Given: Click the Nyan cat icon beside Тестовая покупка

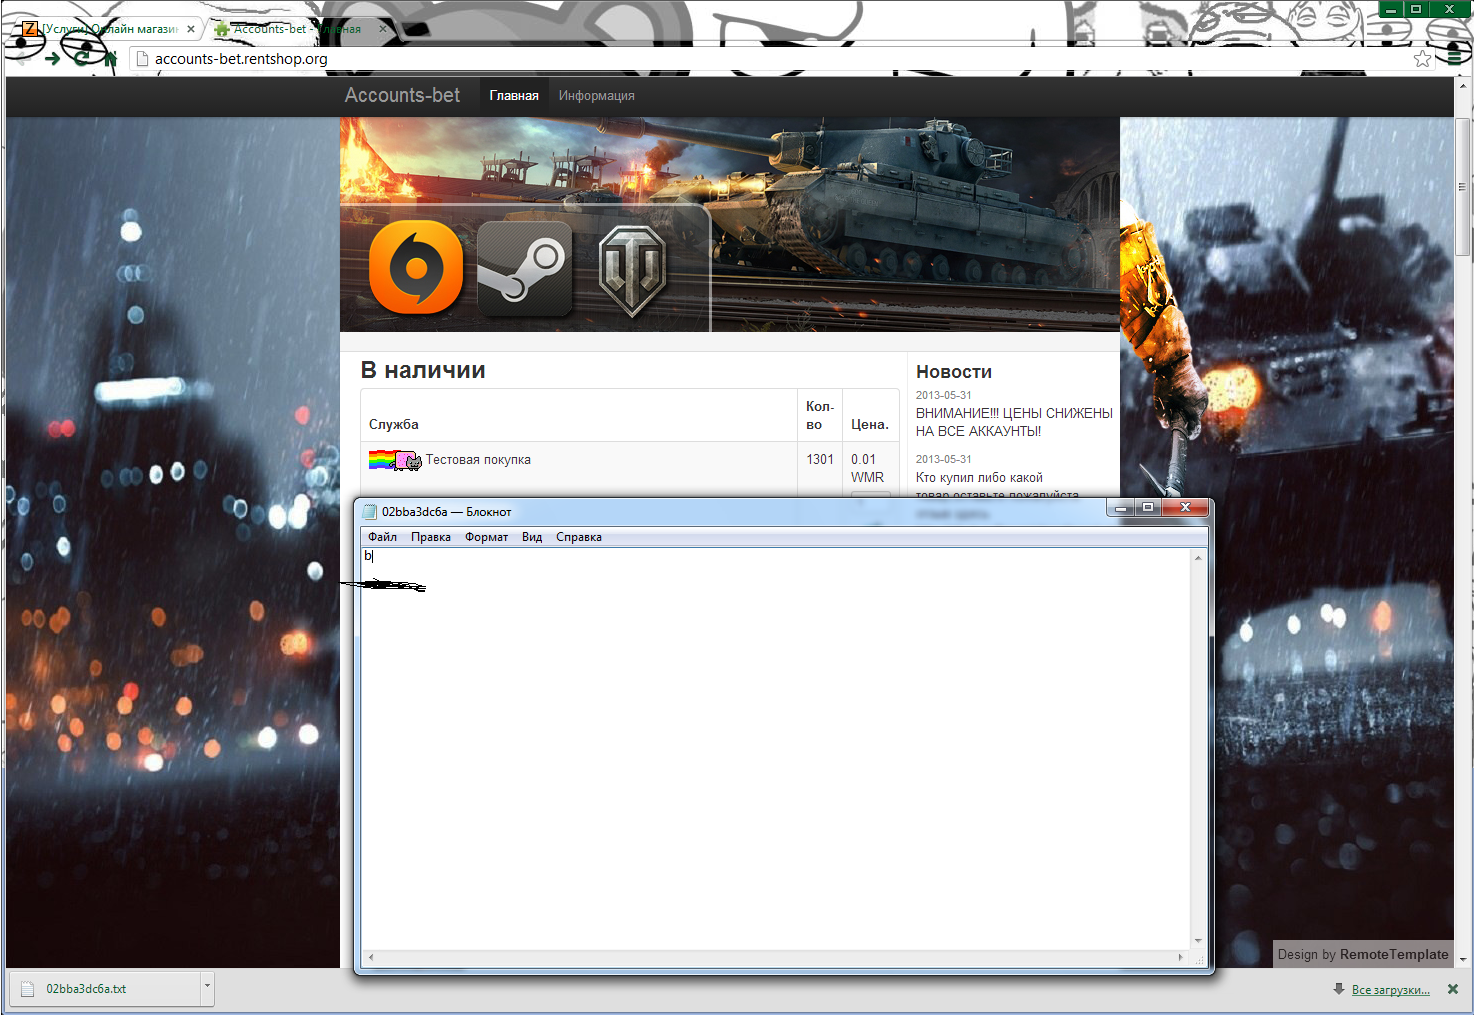Looking at the screenshot, I should [395, 460].
